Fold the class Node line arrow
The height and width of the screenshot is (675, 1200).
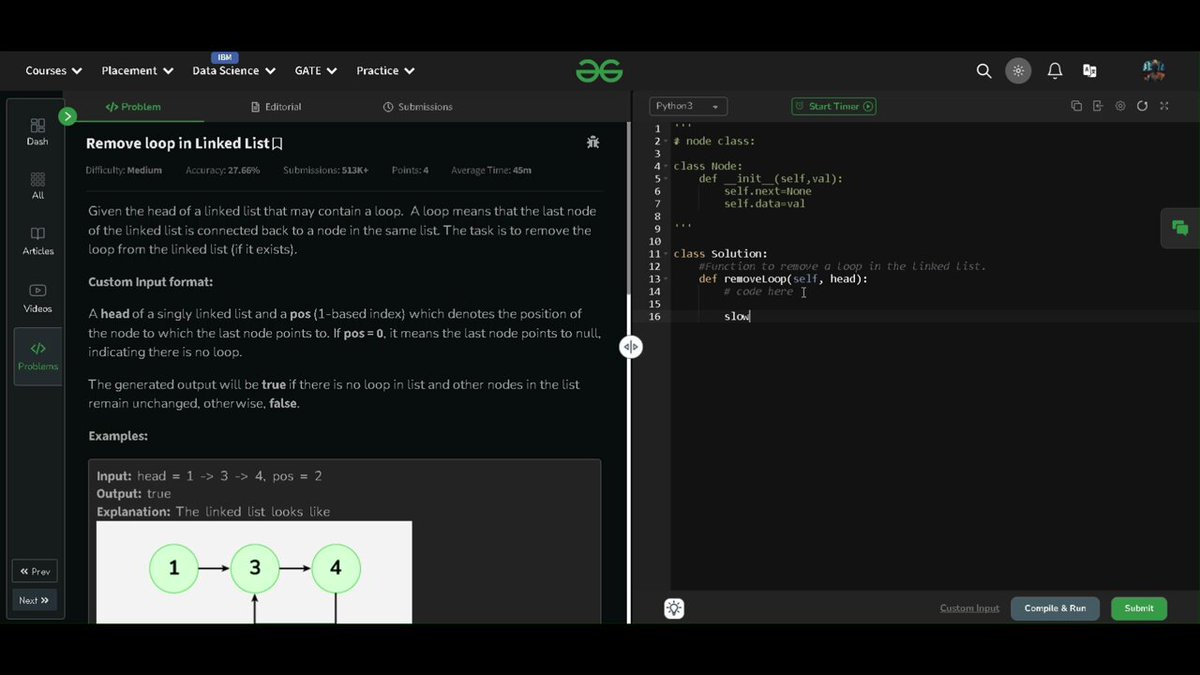point(666,166)
